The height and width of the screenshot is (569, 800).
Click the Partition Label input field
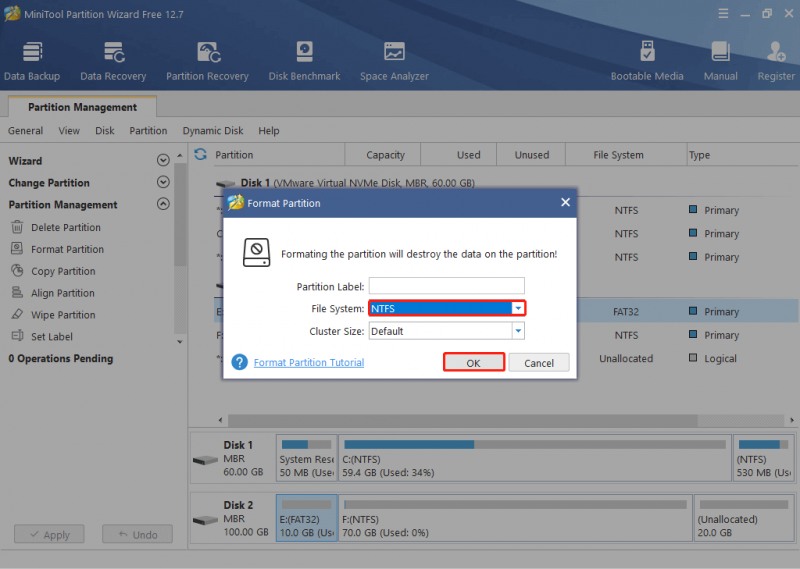point(446,286)
